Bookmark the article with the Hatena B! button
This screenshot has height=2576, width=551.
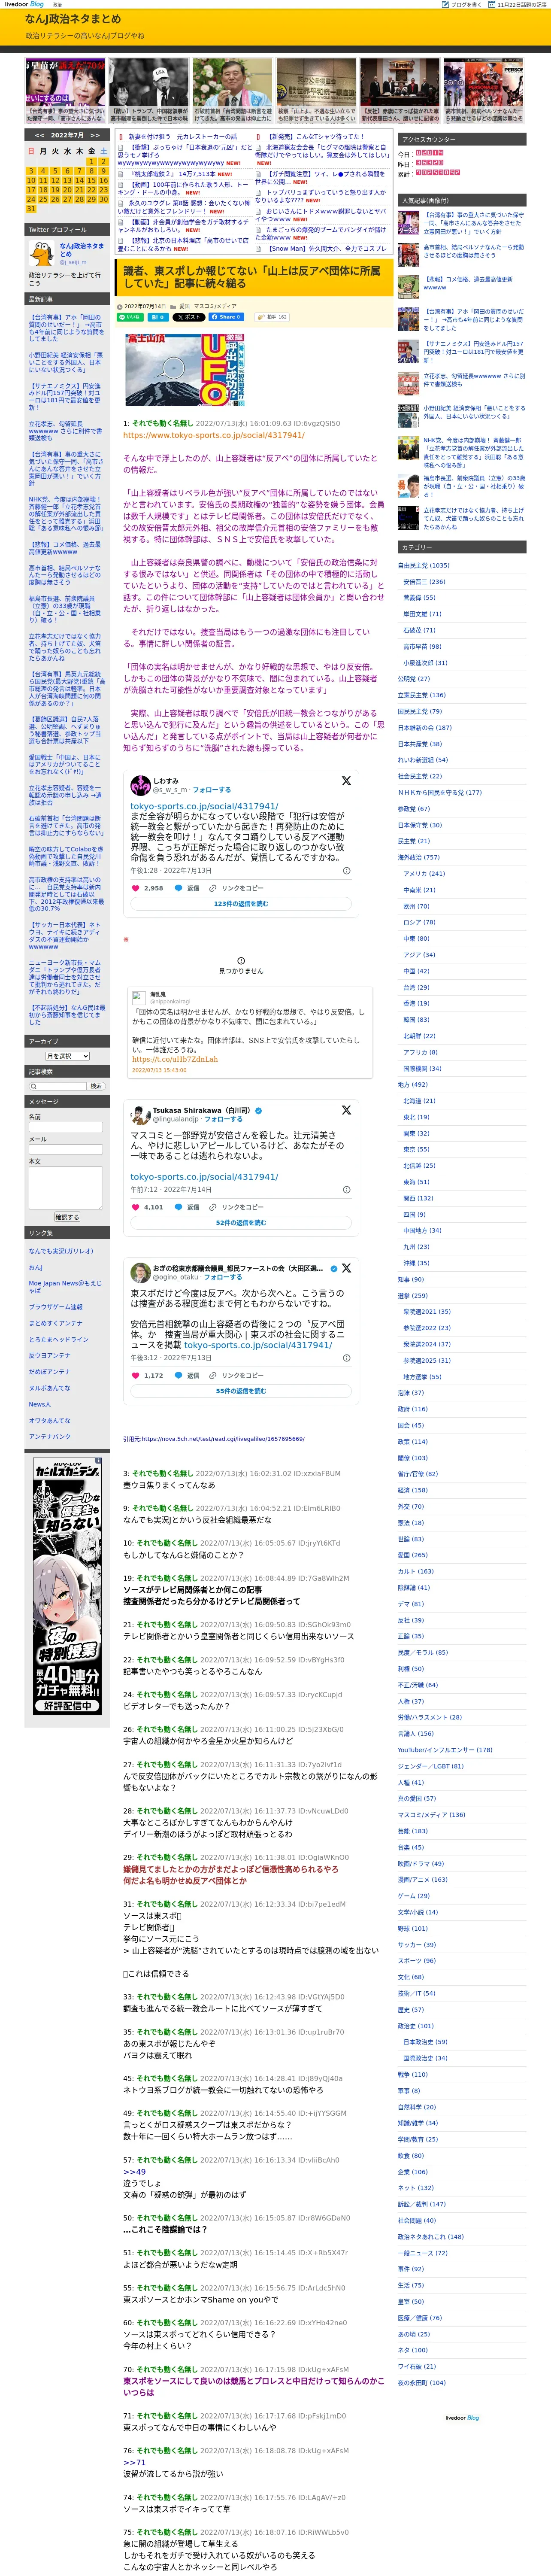tap(158, 317)
